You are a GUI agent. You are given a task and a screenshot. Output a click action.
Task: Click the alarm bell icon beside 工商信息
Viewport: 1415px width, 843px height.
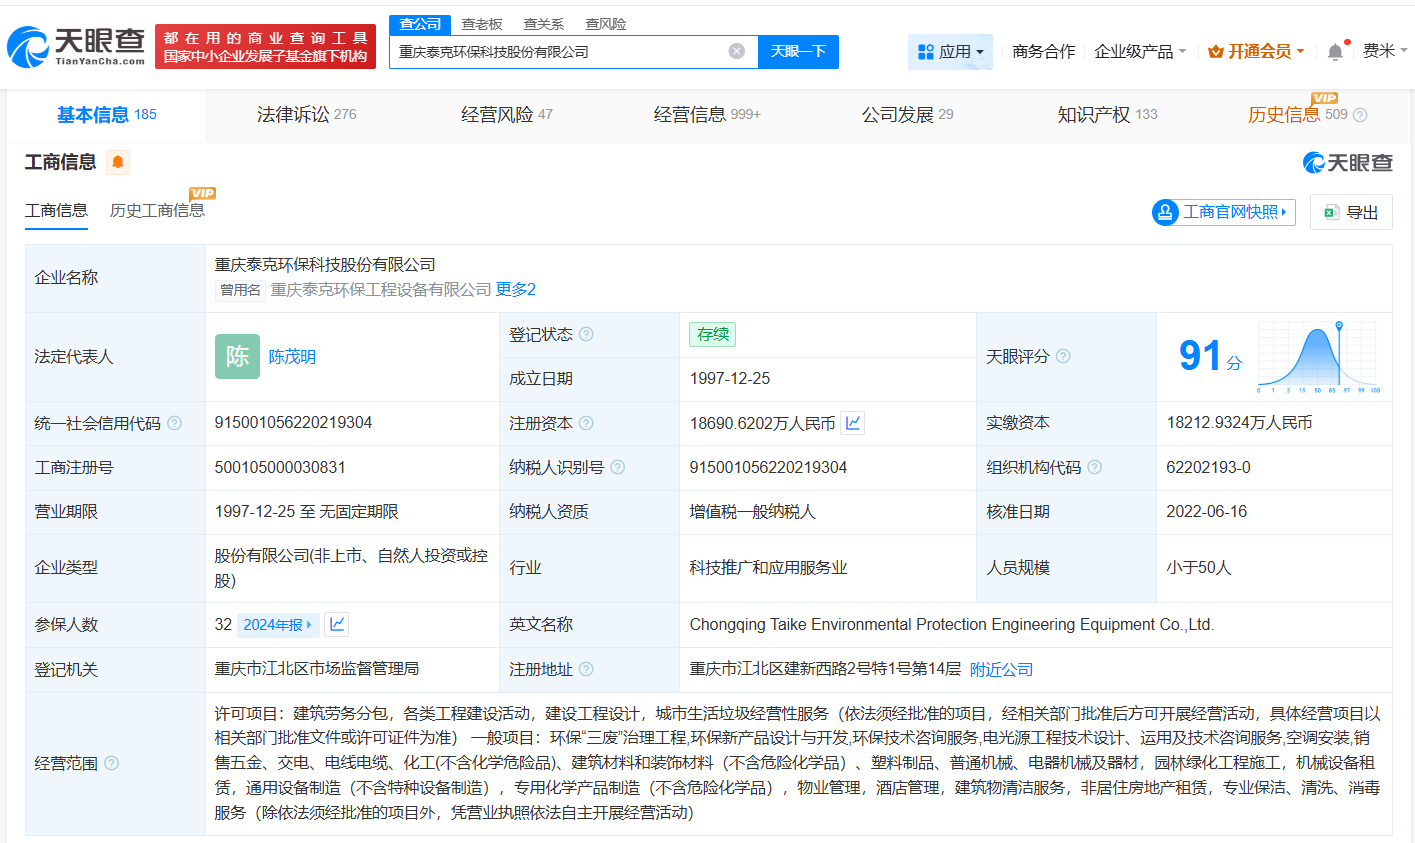point(117,161)
